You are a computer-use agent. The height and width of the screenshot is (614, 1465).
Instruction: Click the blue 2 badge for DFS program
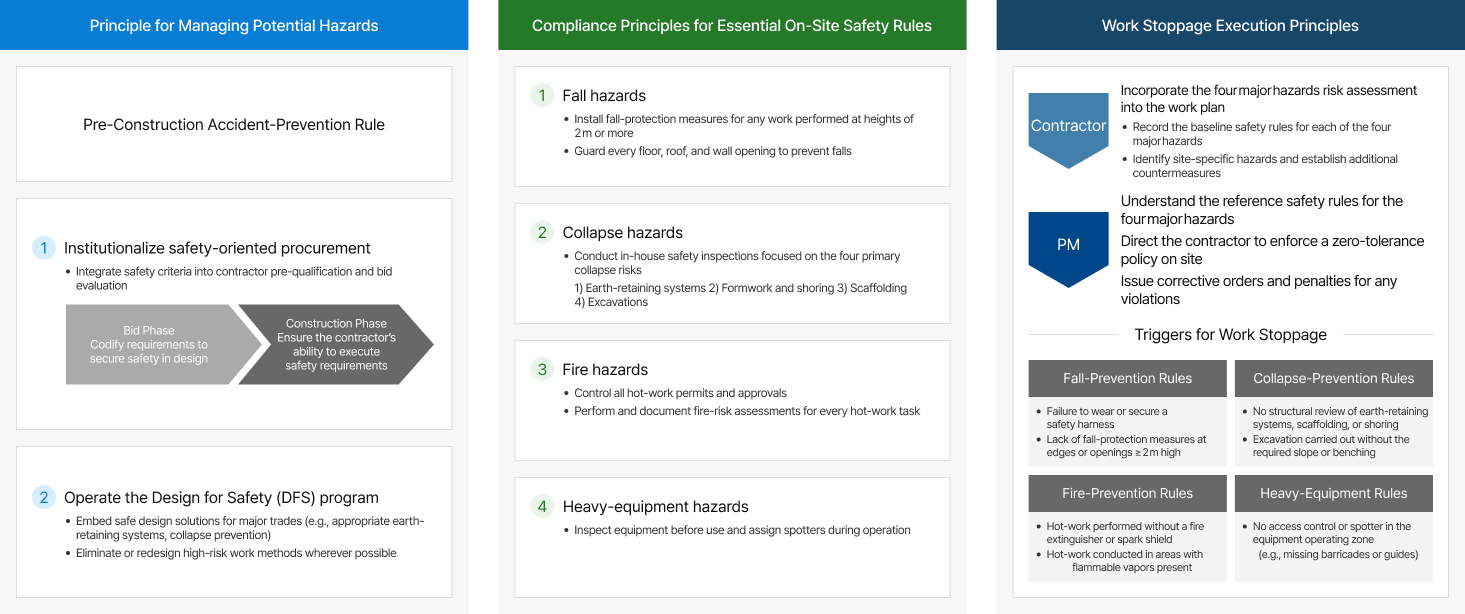(44, 497)
